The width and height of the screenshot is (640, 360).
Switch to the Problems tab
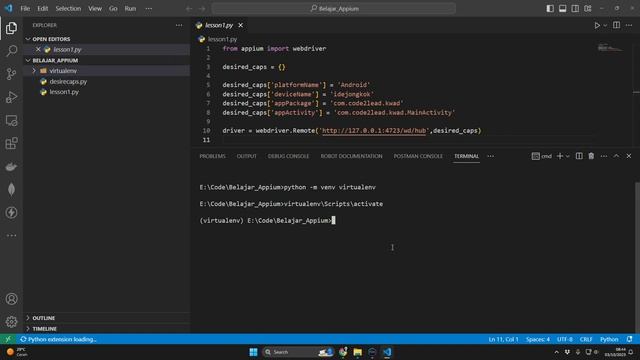(x=212, y=156)
